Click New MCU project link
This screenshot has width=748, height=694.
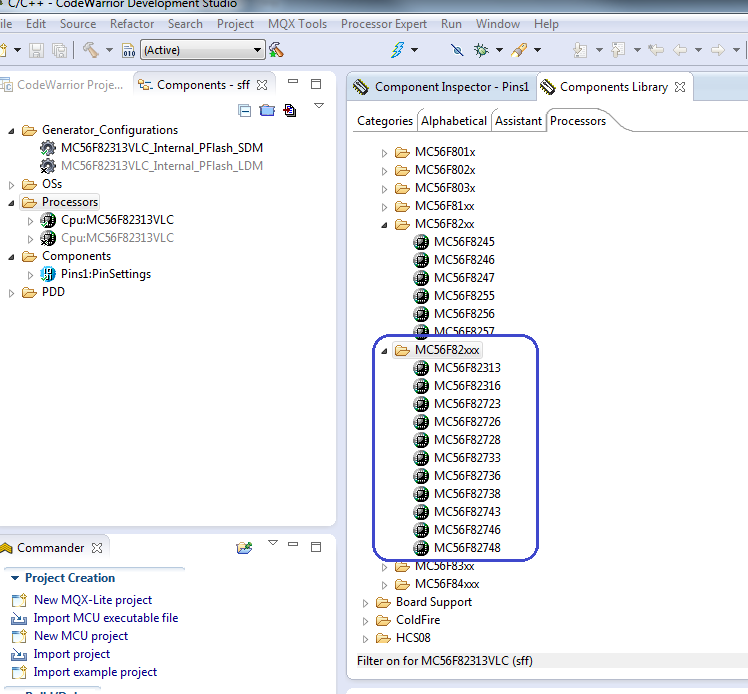(x=81, y=636)
